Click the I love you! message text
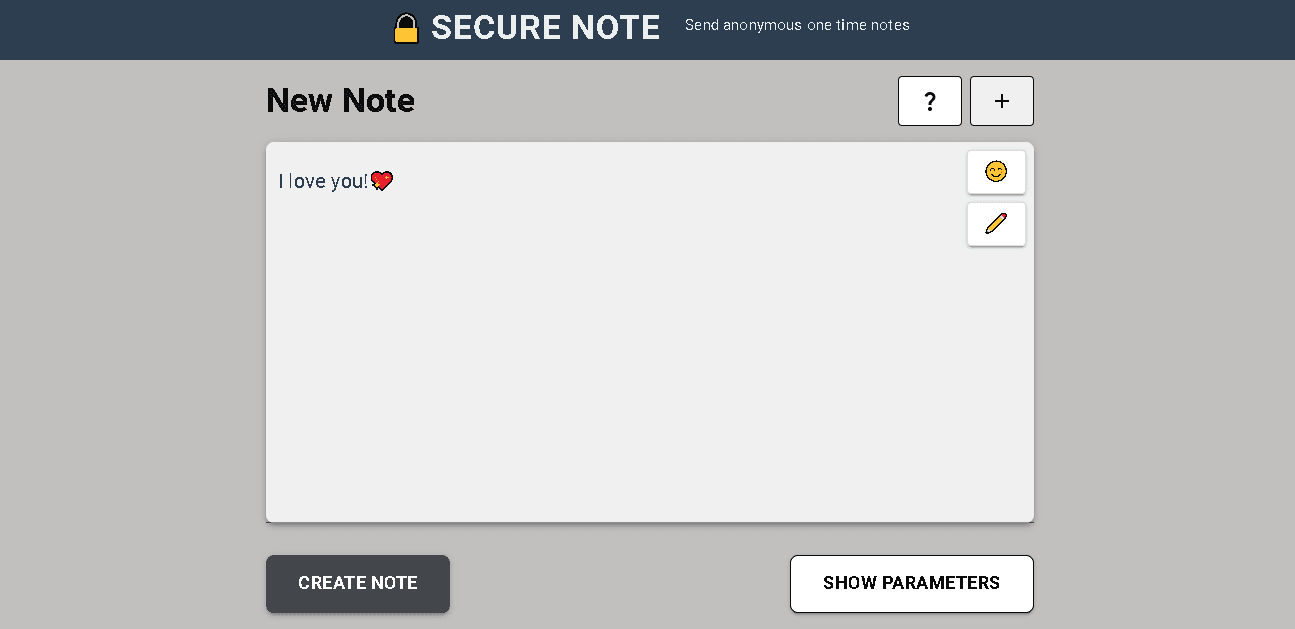This screenshot has height=629, width=1295. tap(322, 181)
